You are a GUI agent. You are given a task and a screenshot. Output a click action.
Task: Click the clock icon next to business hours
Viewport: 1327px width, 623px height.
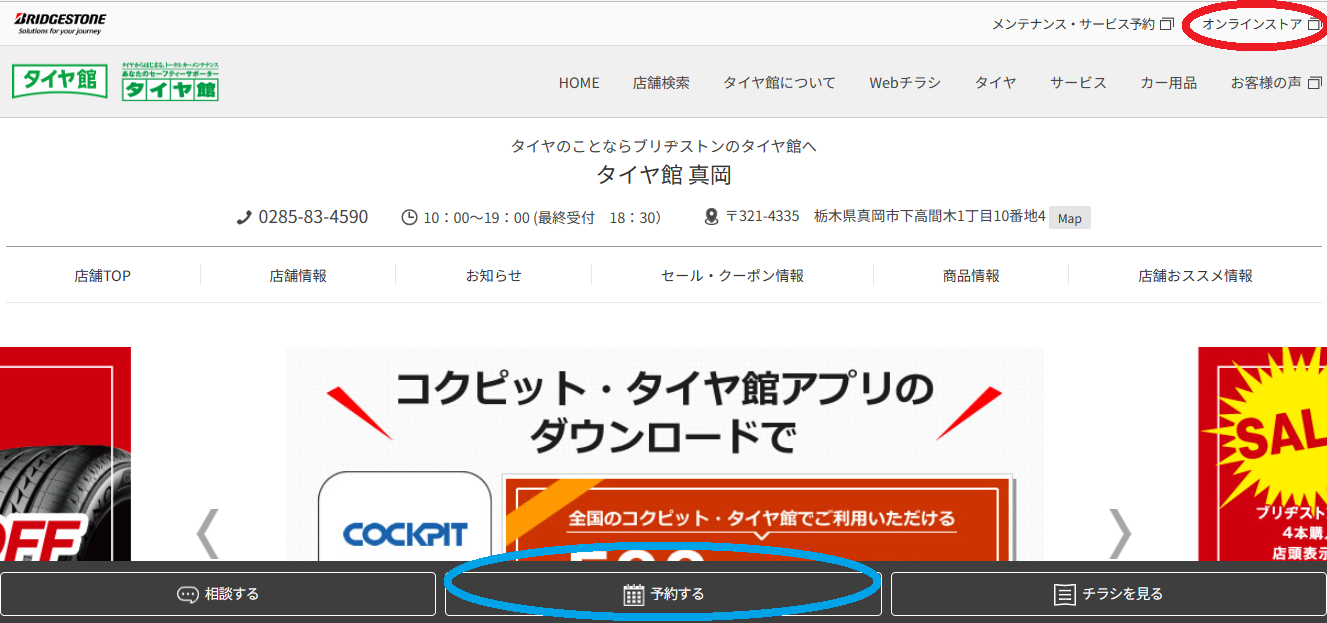point(409,217)
